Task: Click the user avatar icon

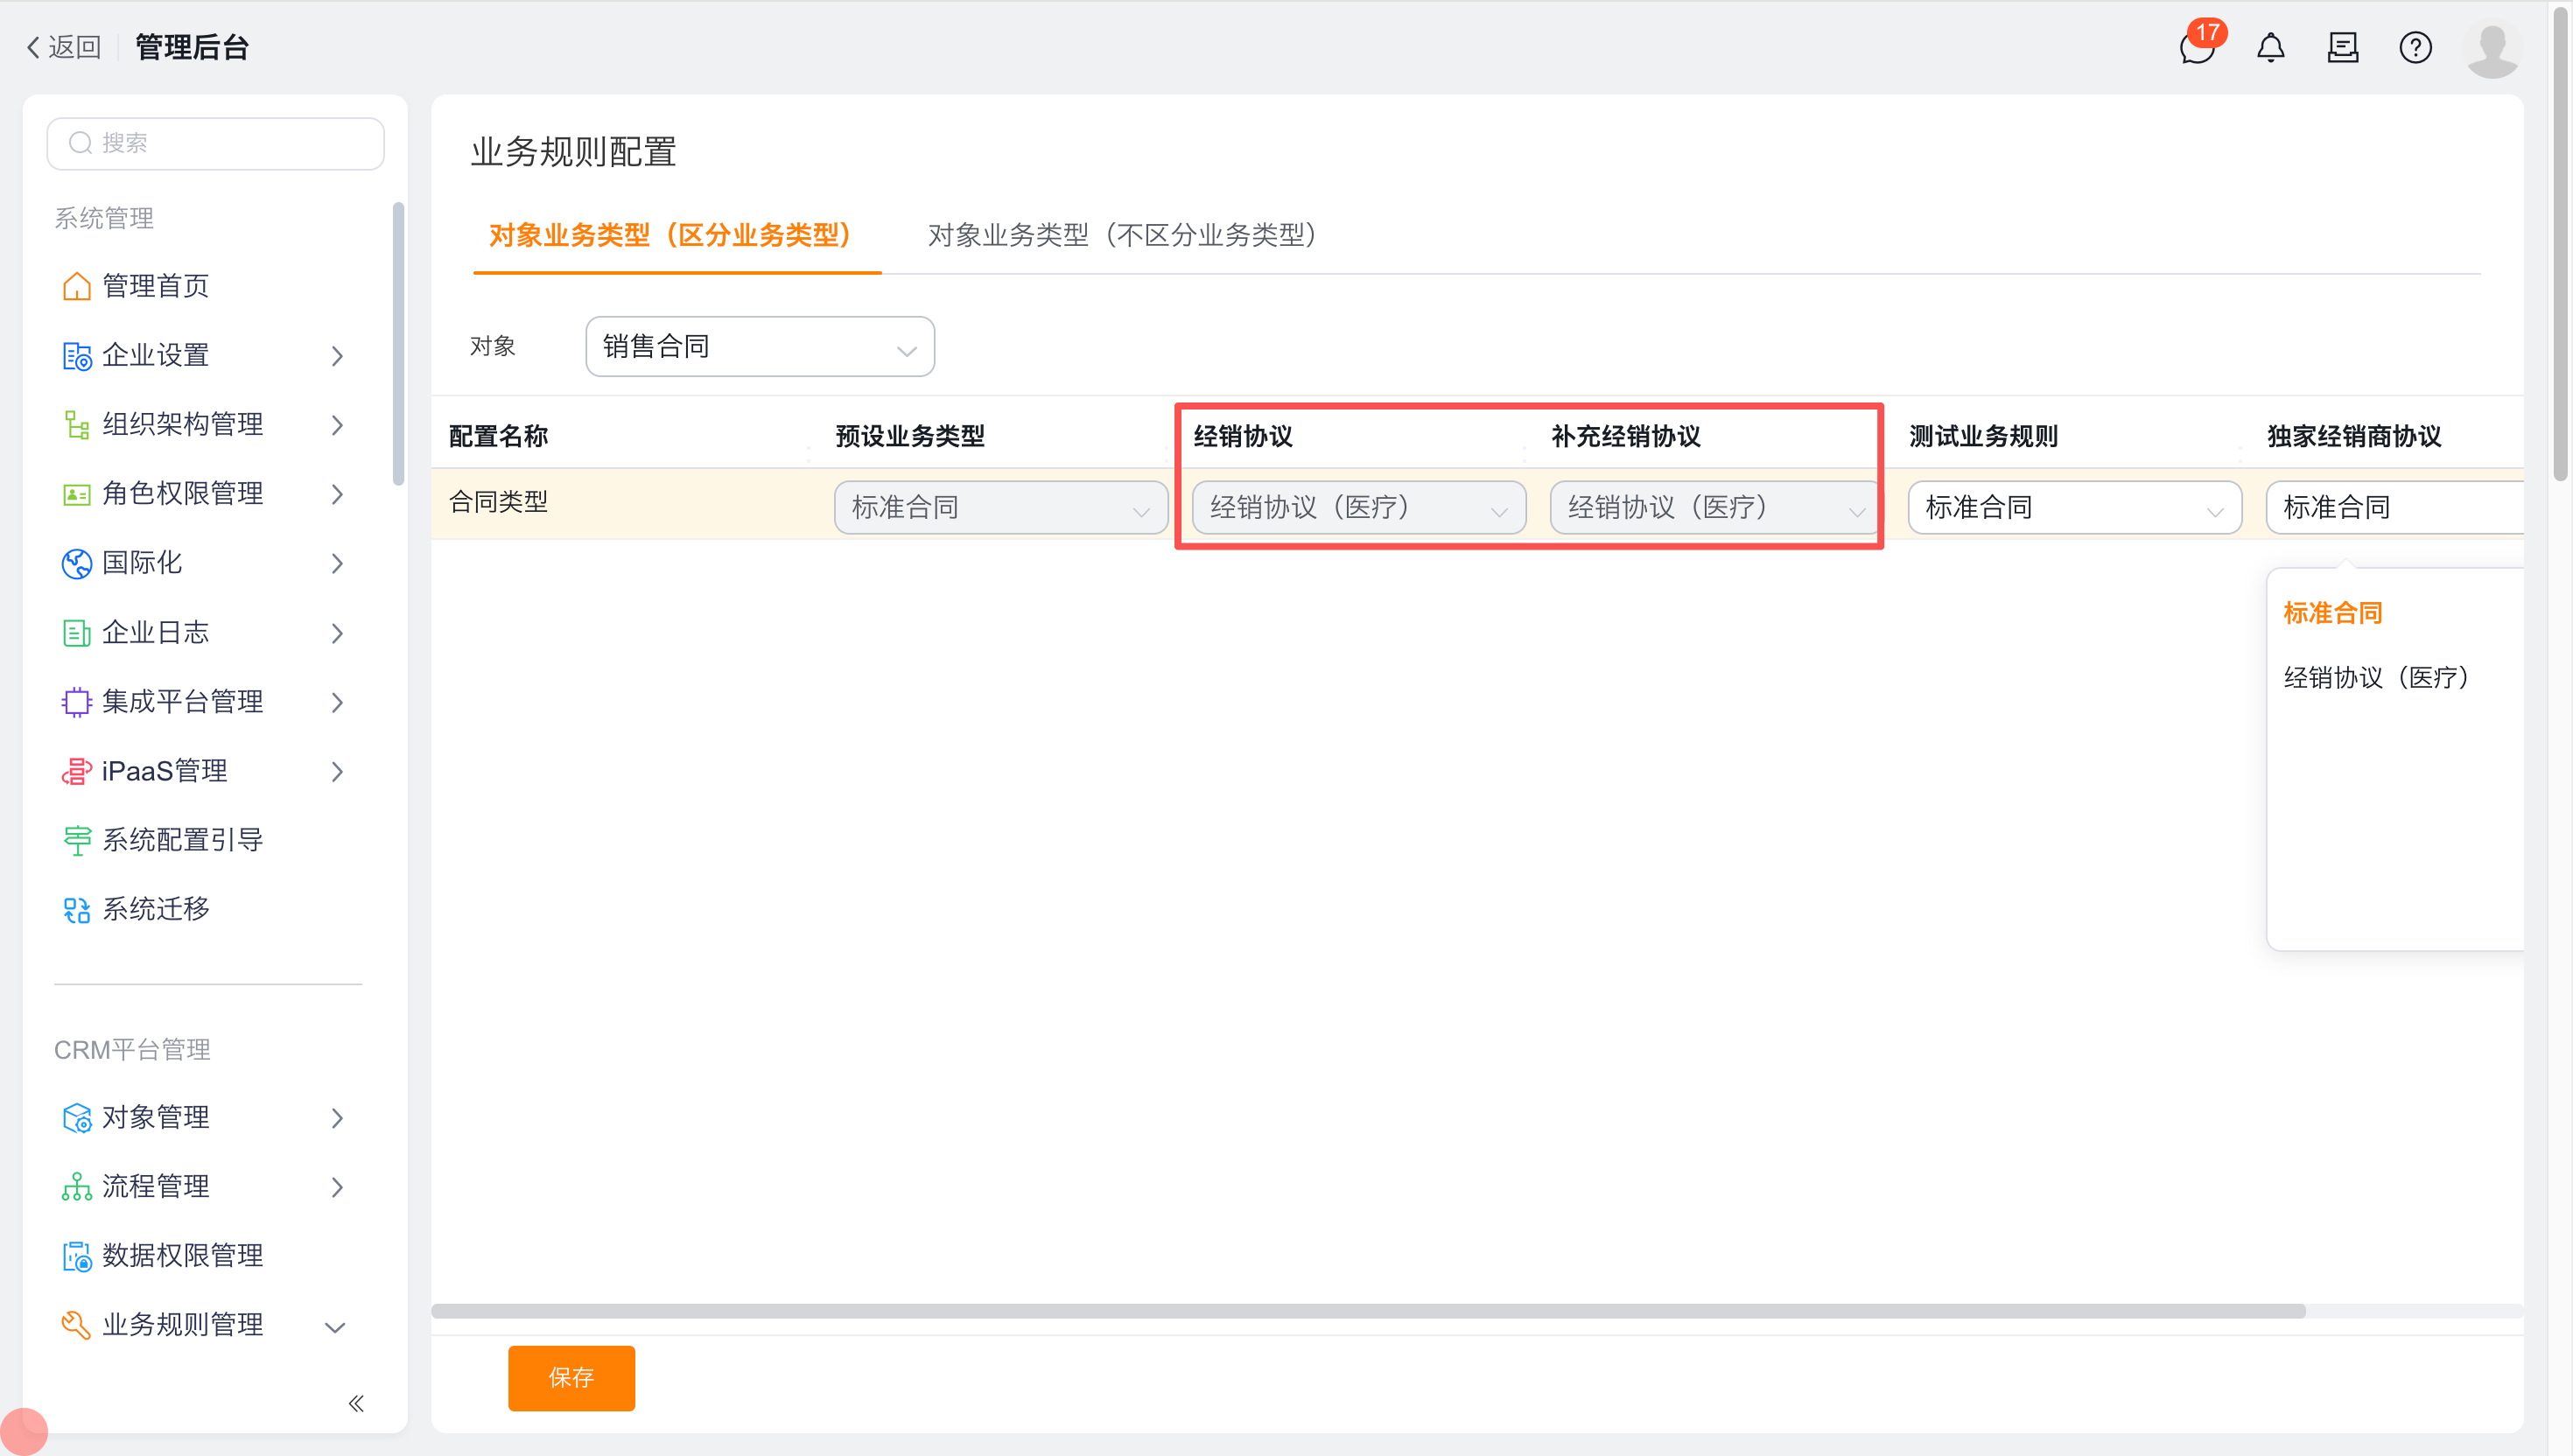Action: [x=2492, y=49]
